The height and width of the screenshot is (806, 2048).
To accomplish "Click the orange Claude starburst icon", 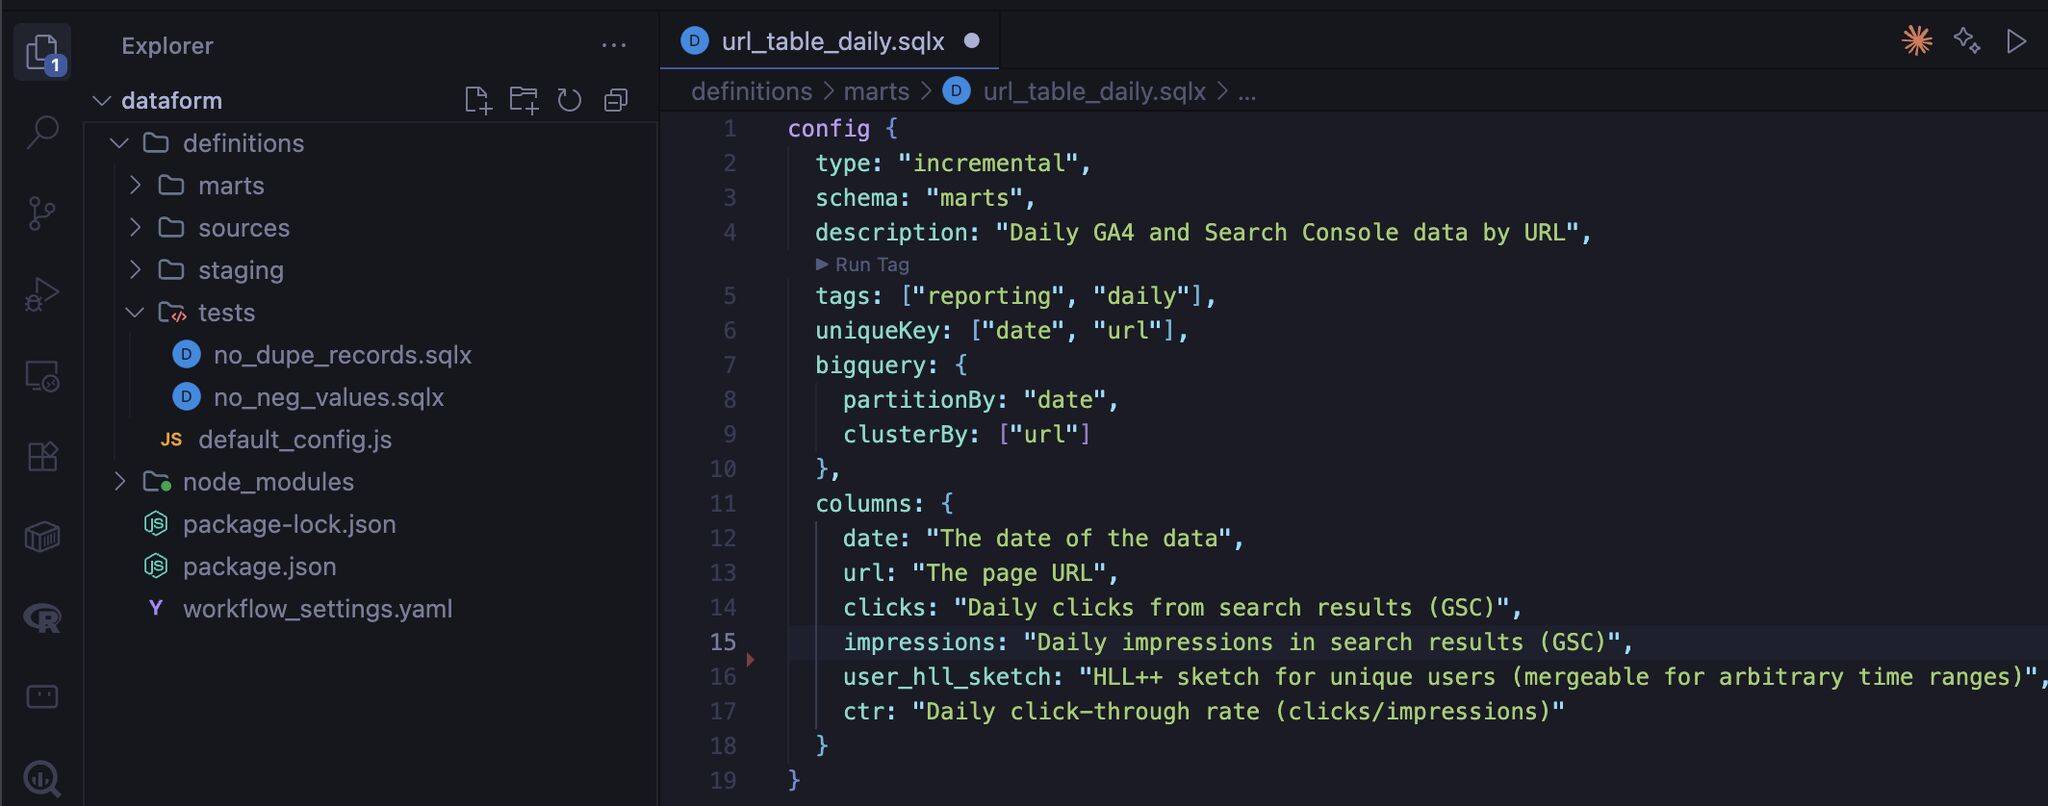I will coord(1916,41).
